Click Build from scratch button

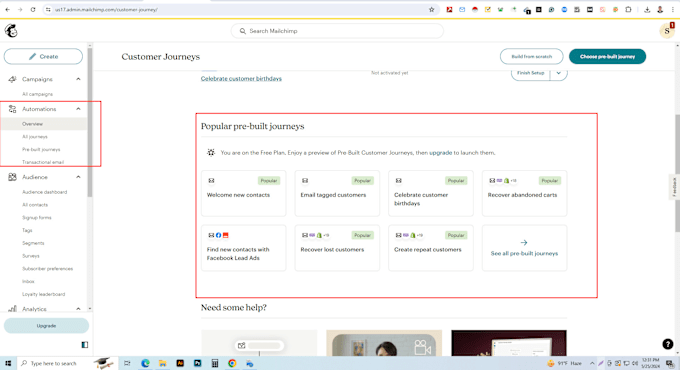click(x=531, y=56)
